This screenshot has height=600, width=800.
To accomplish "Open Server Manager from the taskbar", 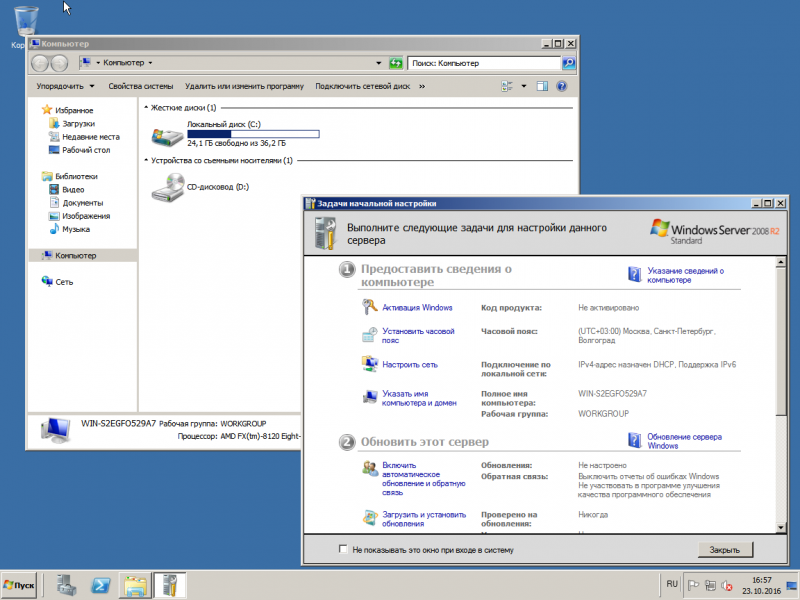I will coord(66,585).
